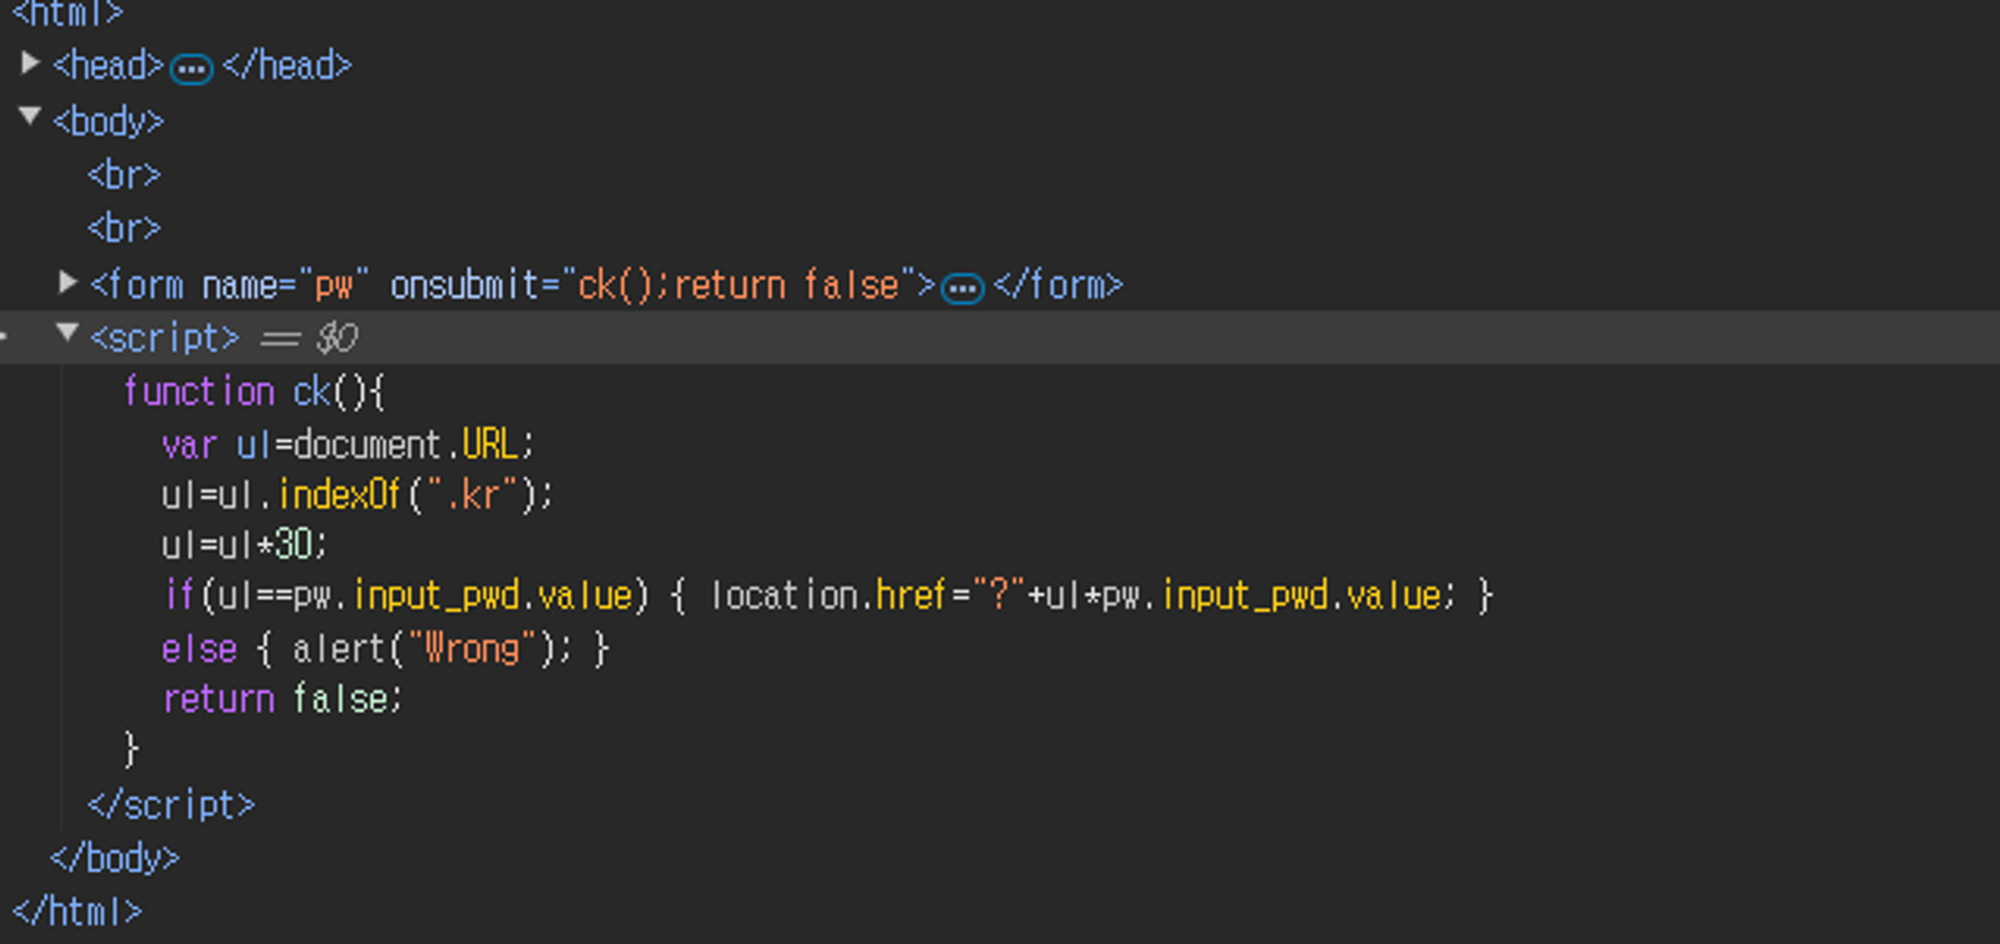Expand the form name="pw" arrow
This screenshot has width=2000, height=944.
[x=68, y=283]
